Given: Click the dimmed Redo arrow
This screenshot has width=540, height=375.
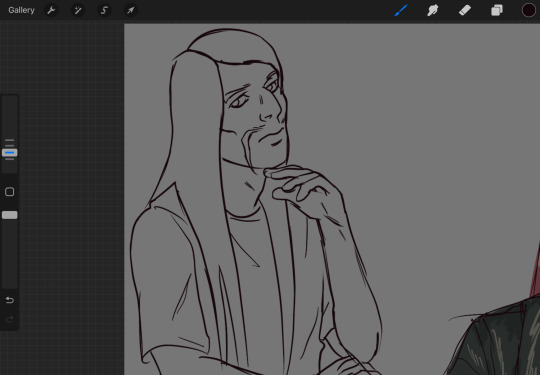Looking at the screenshot, I should pos(10,320).
